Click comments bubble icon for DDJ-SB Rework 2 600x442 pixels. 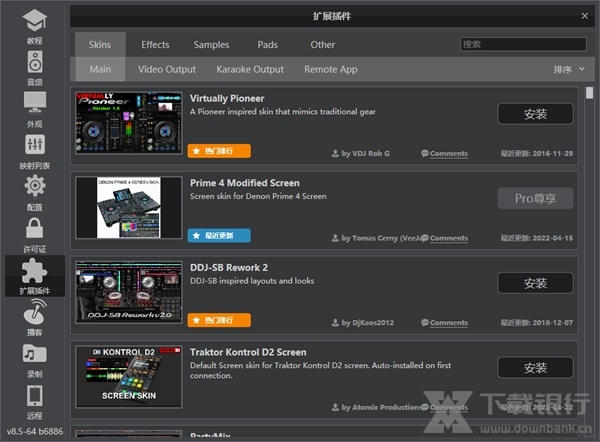425,323
